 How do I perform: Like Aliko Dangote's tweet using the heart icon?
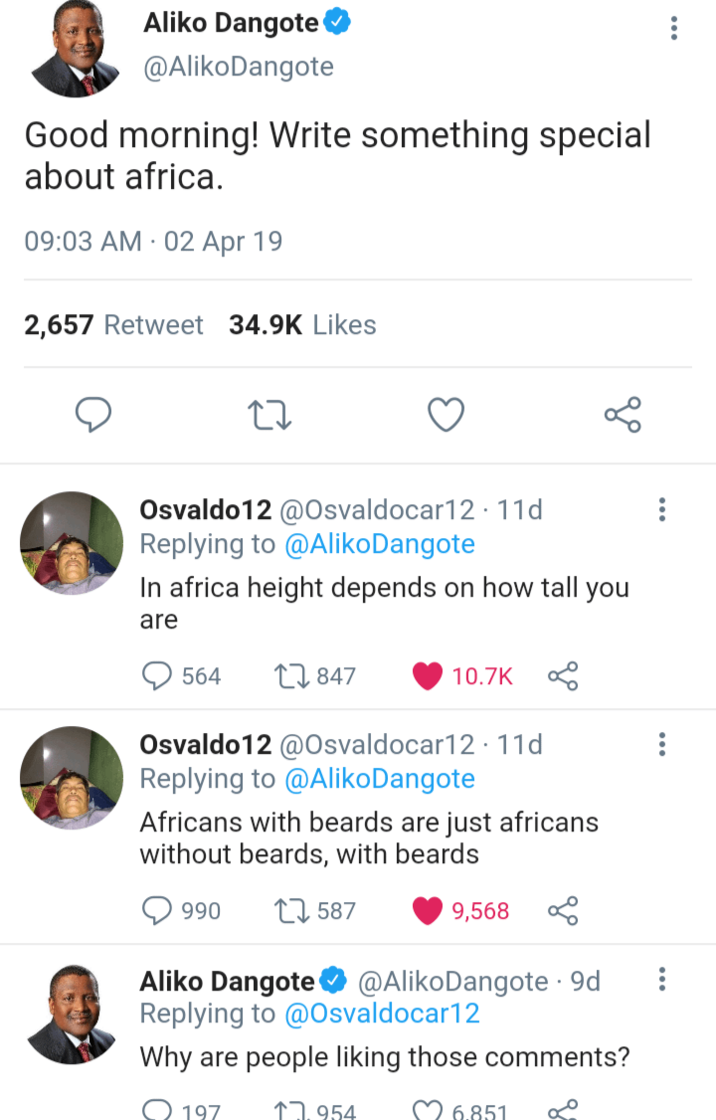point(445,414)
